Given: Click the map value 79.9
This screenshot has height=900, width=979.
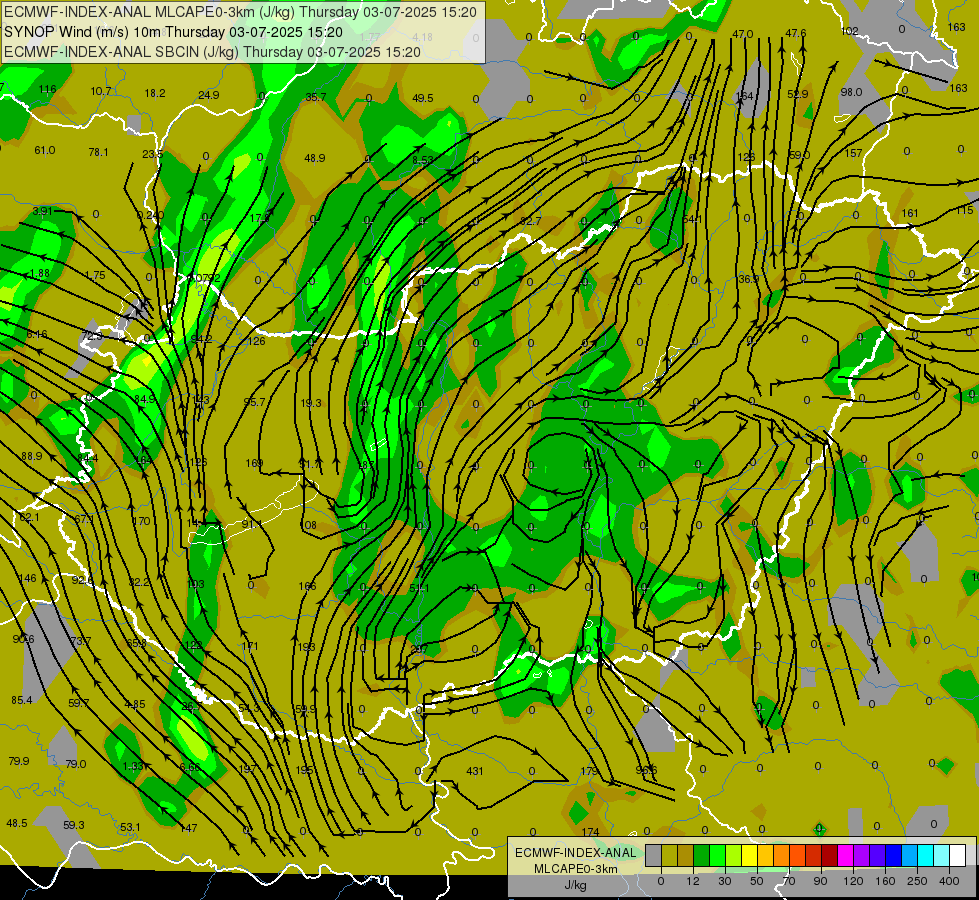Looking at the screenshot, I should 19,761.
